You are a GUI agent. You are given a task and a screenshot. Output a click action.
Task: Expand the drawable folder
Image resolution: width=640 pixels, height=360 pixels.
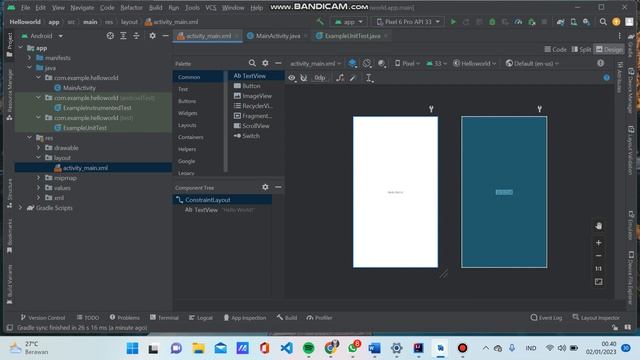38,148
